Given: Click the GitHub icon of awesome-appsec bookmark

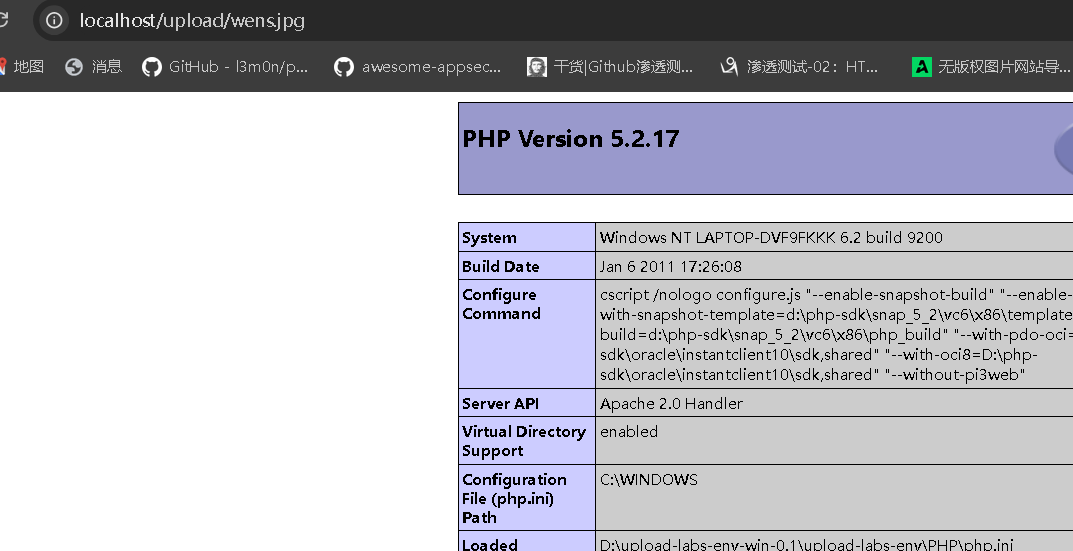Looking at the screenshot, I should click(x=344, y=66).
